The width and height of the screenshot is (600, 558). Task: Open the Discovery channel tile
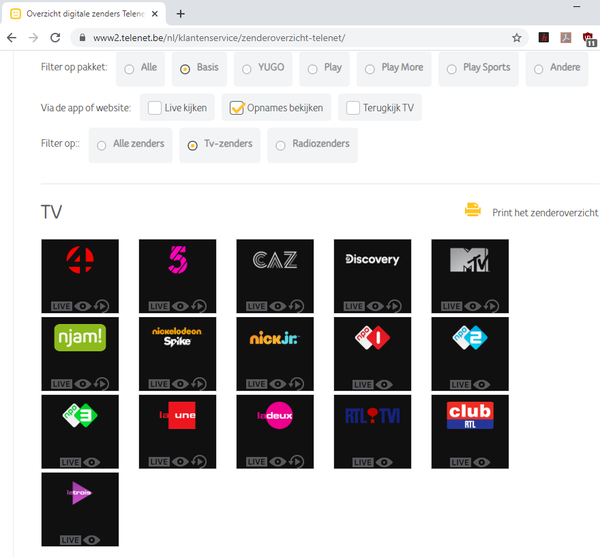coord(372,276)
